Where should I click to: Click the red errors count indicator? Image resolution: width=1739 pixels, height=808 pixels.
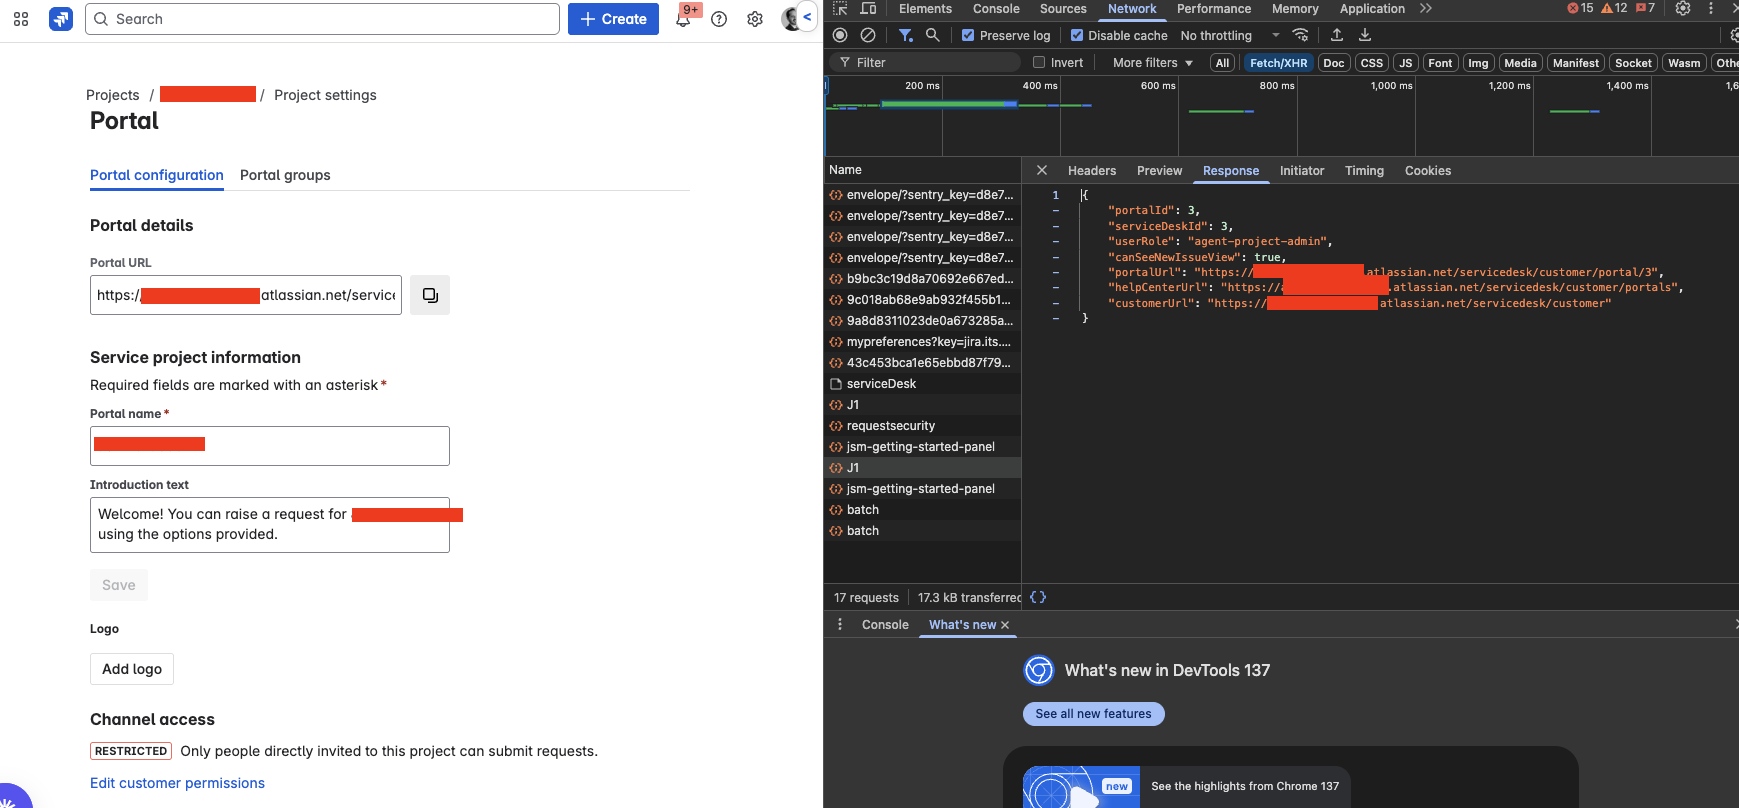click(1580, 8)
